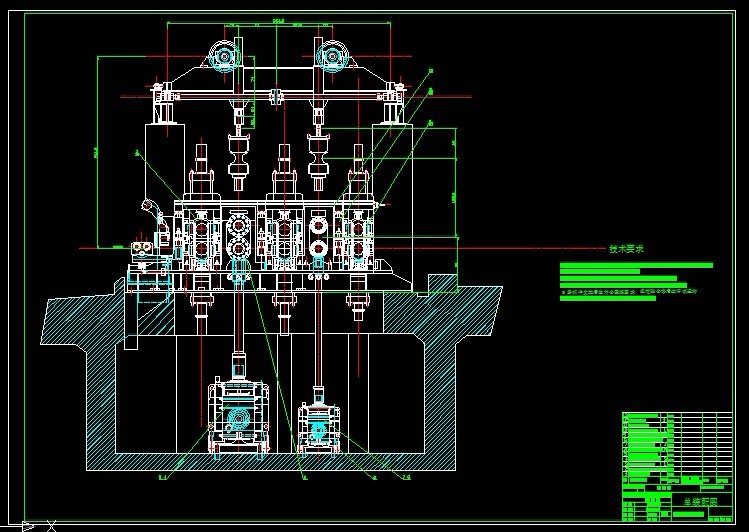Click the UCS origin icon
This screenshot has width=749, height=532.
tap(29, 527)
